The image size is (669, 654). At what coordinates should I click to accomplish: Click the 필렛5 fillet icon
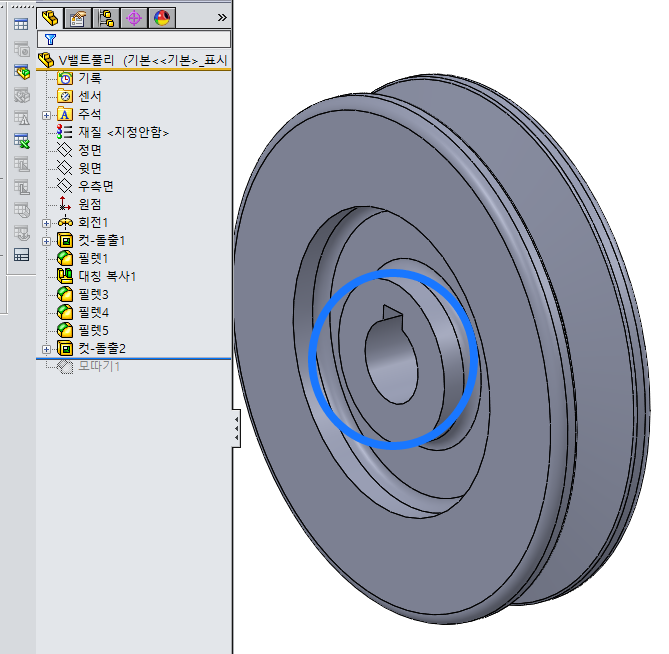[x=65, y=330]
